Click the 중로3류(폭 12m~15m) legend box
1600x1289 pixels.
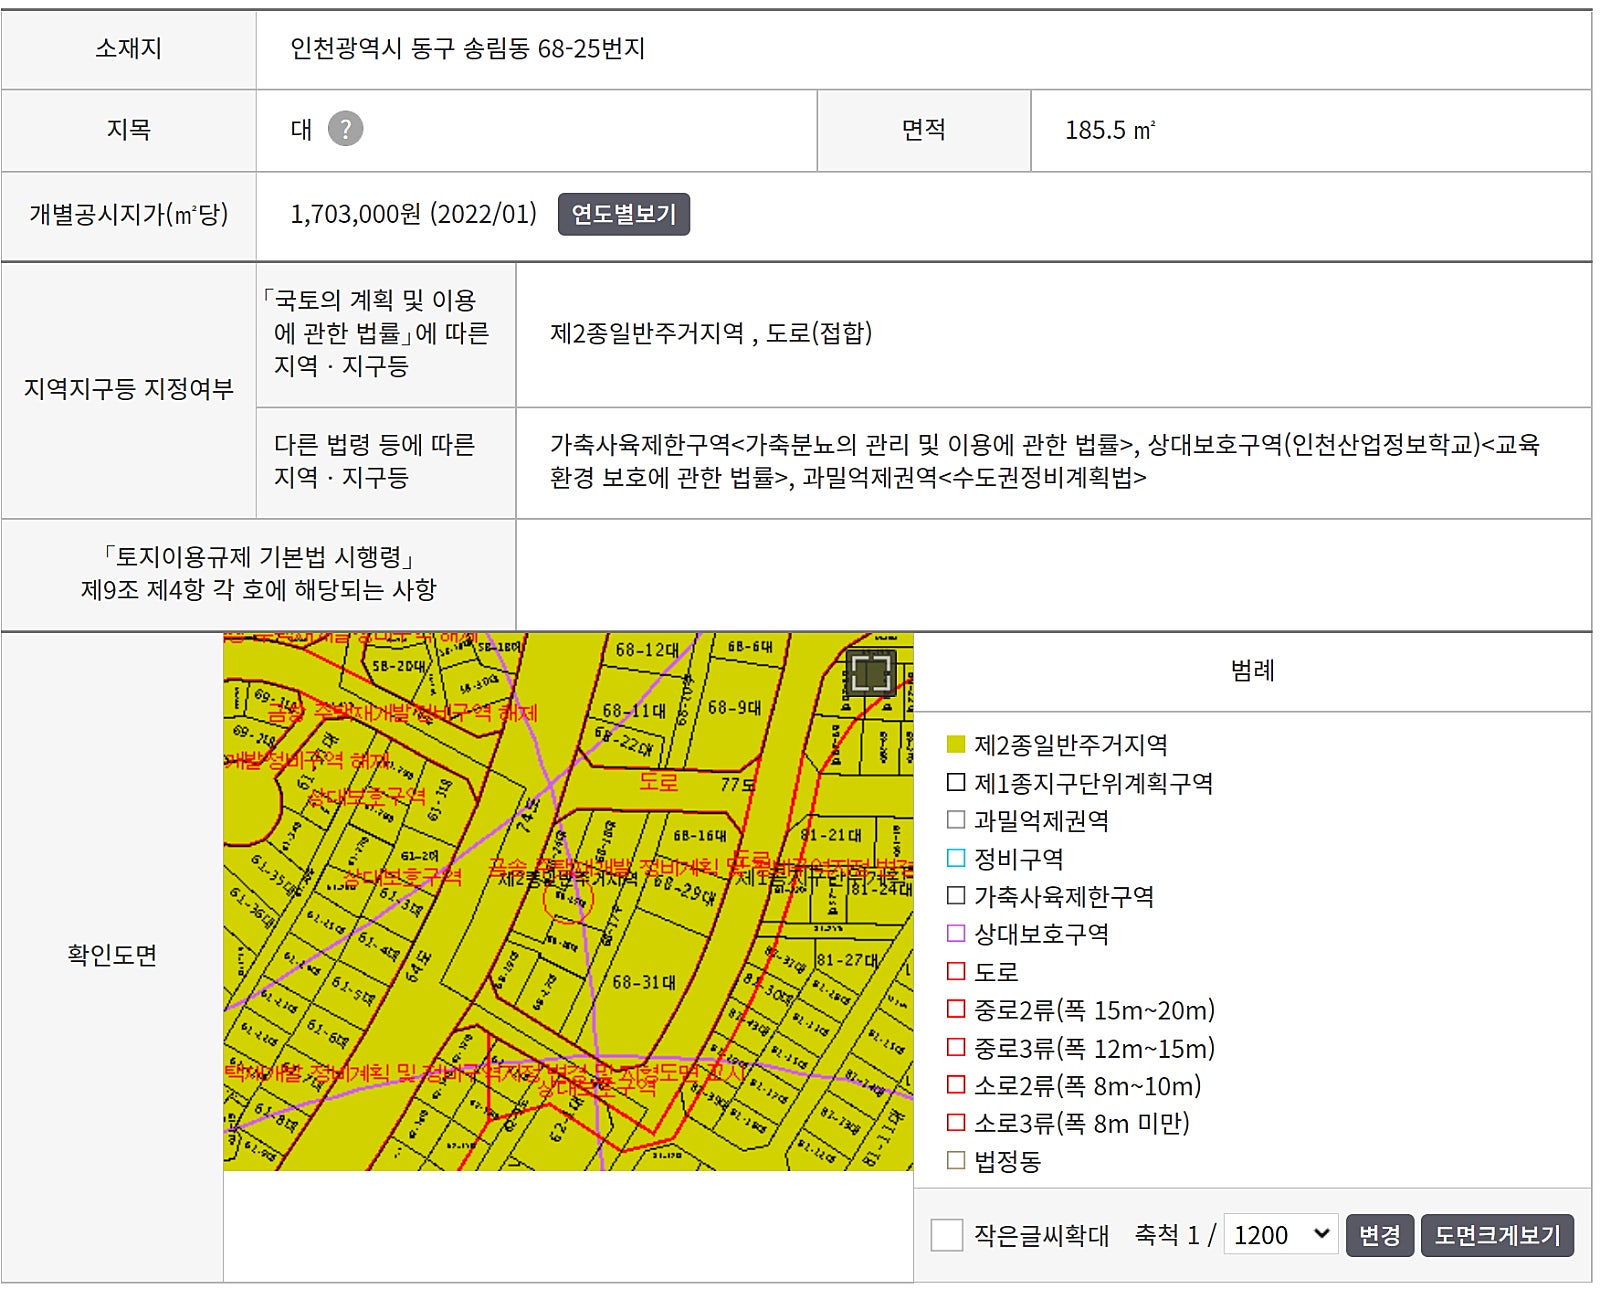point(956,1047)
